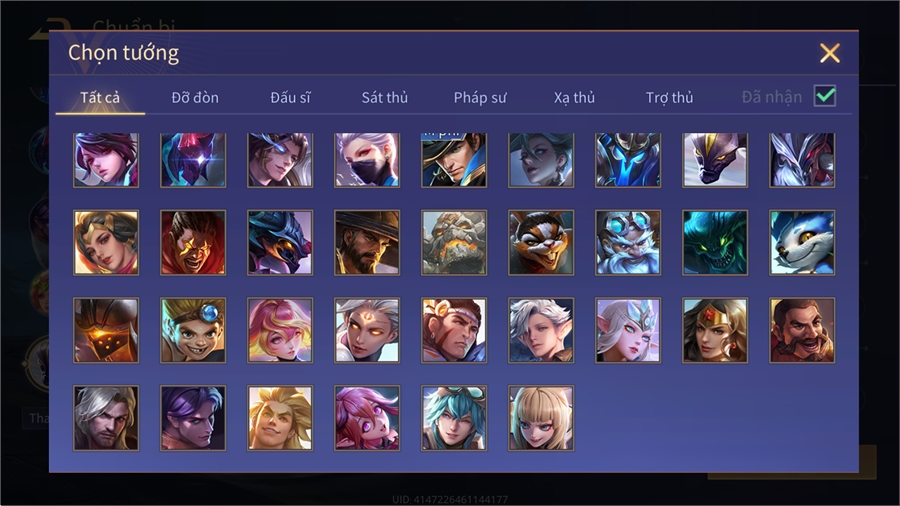This screenshot has height=506, width=900.
Task: Toggle the Đã nhận checkbox
Action: point(825,96)
